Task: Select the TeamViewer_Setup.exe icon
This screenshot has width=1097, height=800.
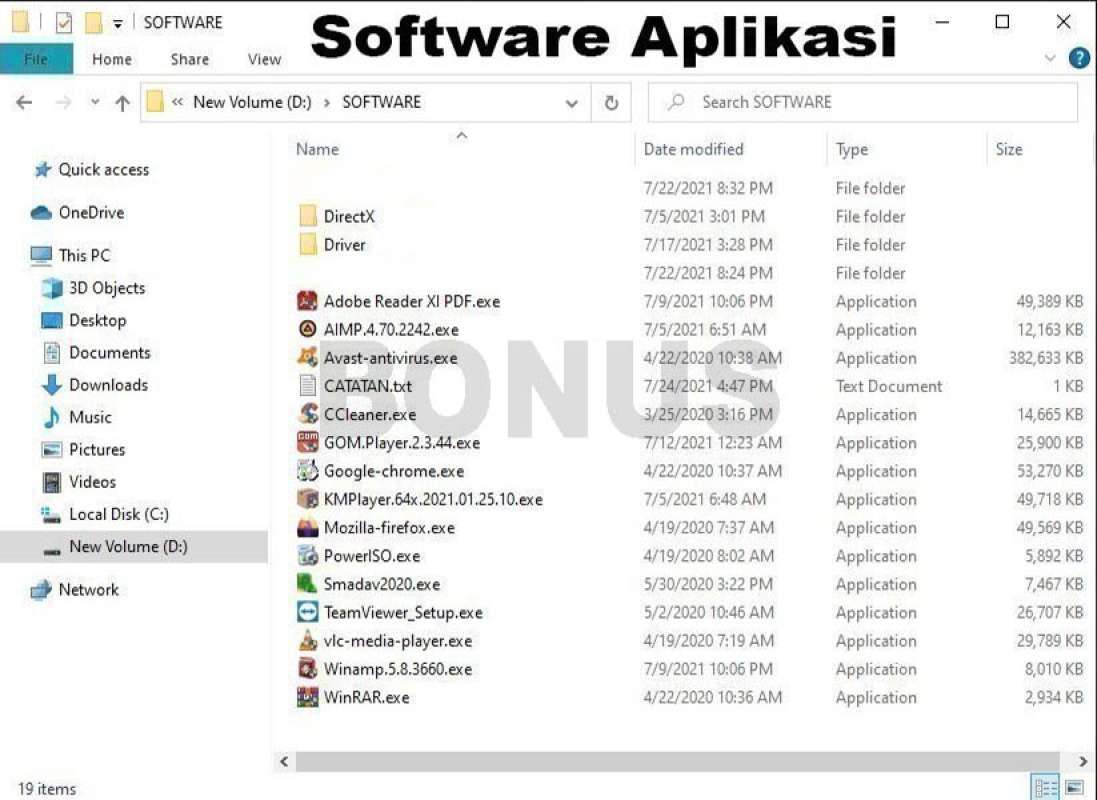Action: click(x=308, y=612)
